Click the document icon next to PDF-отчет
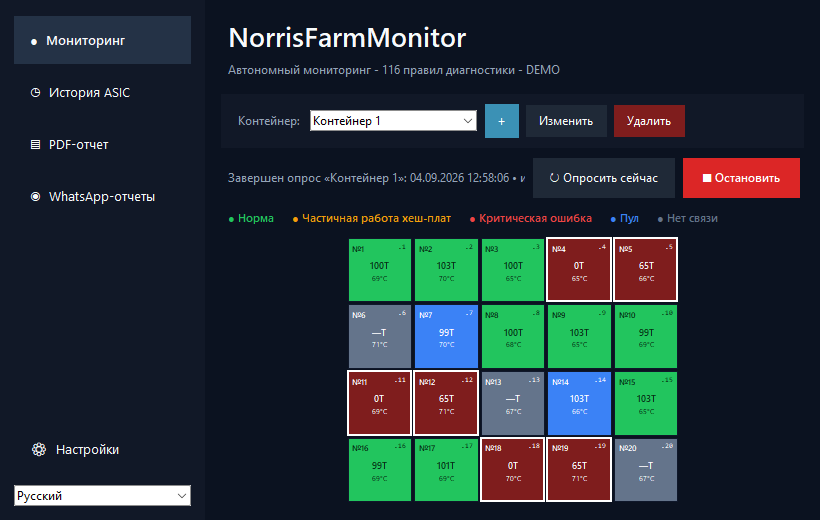 pos(35,144)
